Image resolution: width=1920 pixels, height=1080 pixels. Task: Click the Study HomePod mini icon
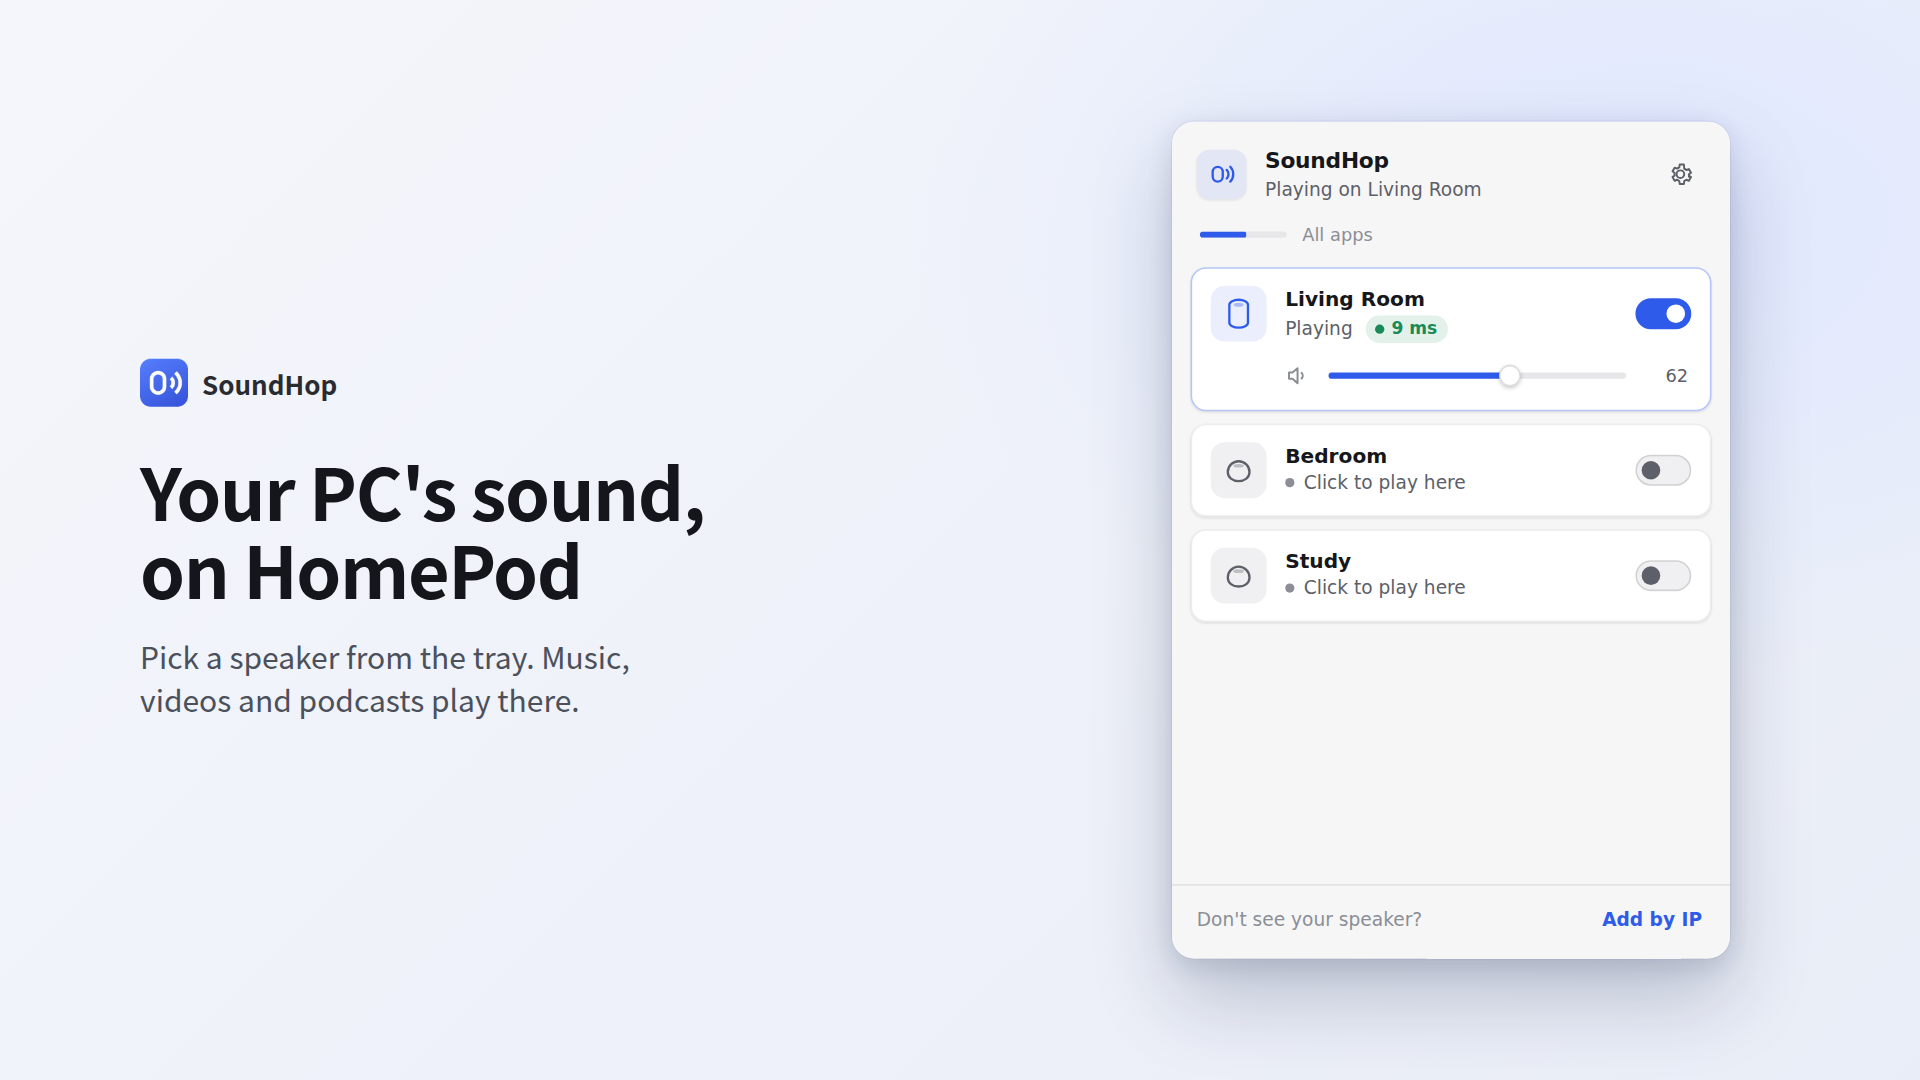coord(1238,576)
